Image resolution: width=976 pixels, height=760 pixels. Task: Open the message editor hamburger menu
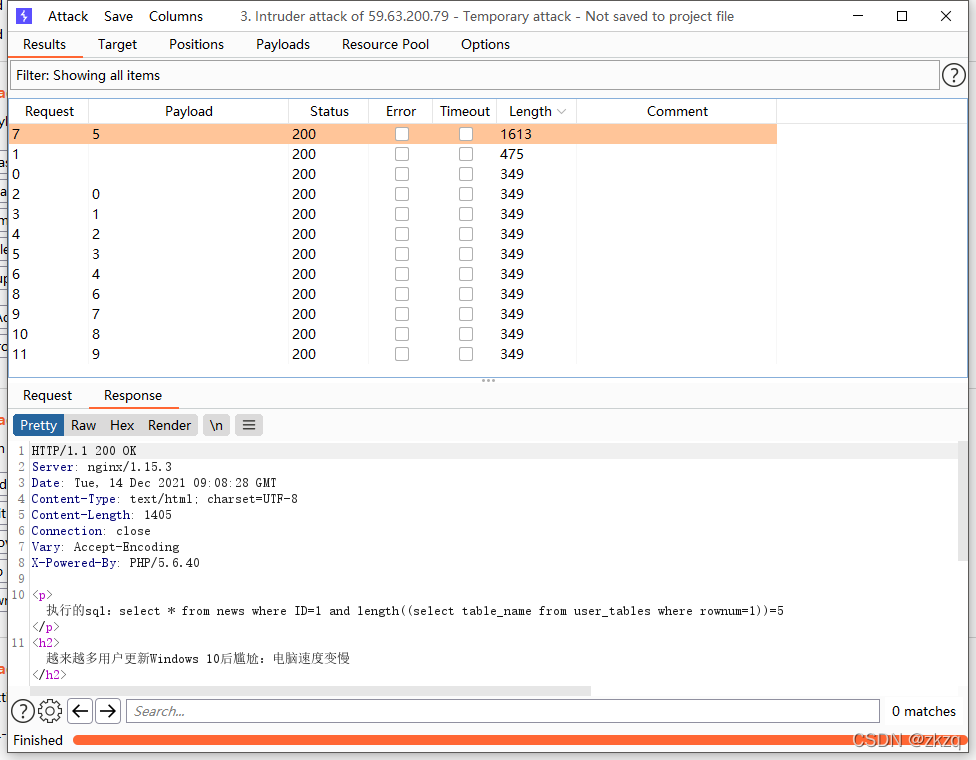coord(249,425)
